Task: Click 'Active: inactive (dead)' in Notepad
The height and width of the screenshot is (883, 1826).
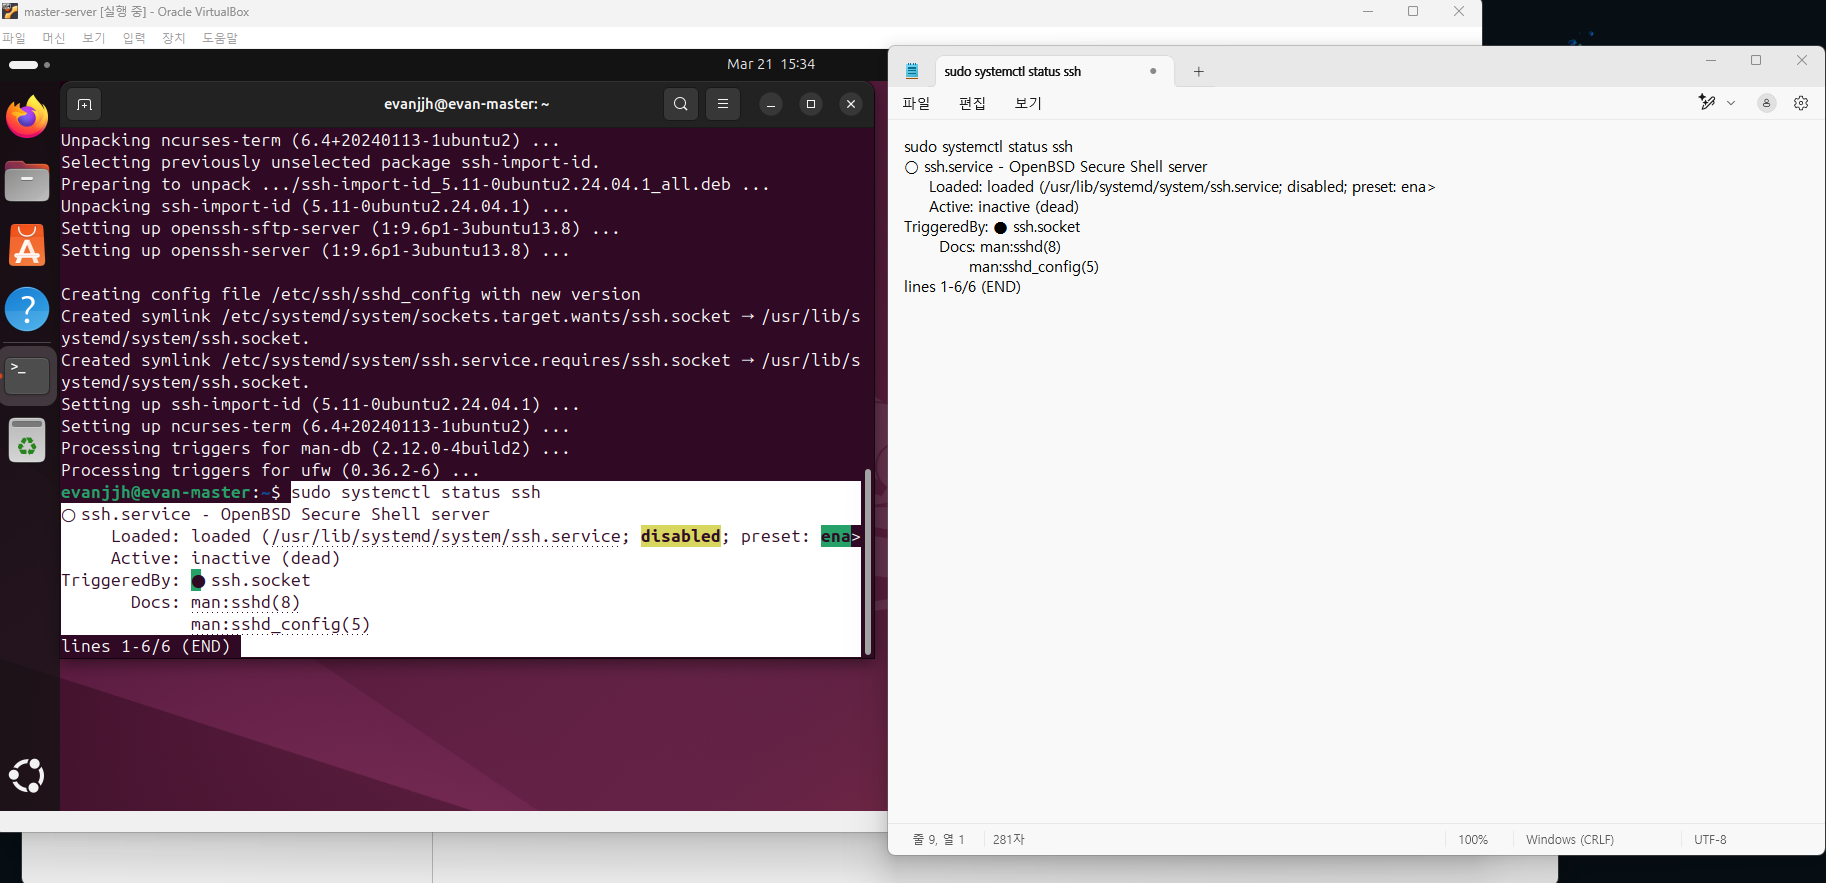Action: click(x=1004, y=207)
